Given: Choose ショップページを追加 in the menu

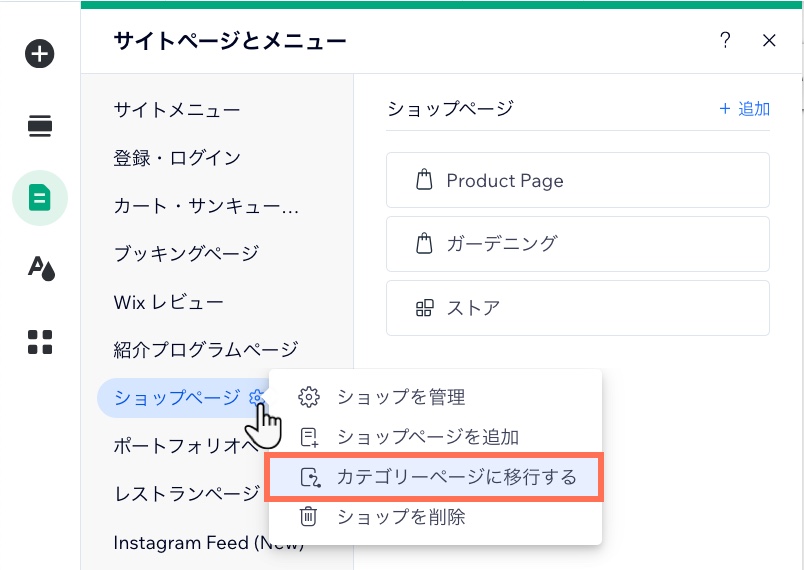Looking at the screenshot, I should point(427,437).
